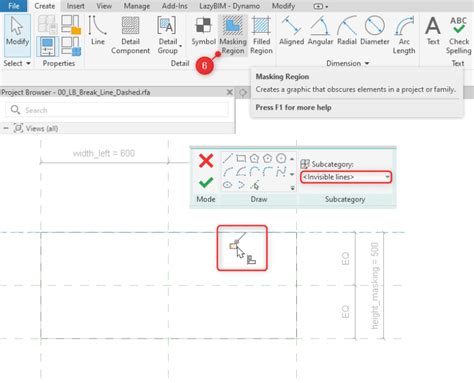
Task: Select the Tangent End Arc draw tool
Action: click(x=254, y=172)
